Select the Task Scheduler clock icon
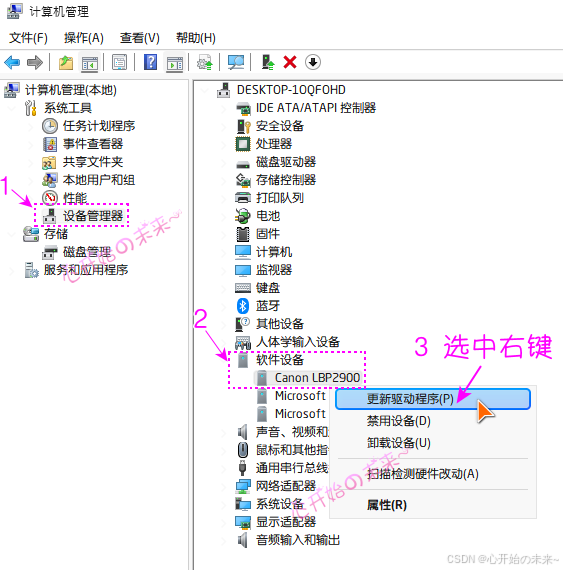 click(49, 126)
